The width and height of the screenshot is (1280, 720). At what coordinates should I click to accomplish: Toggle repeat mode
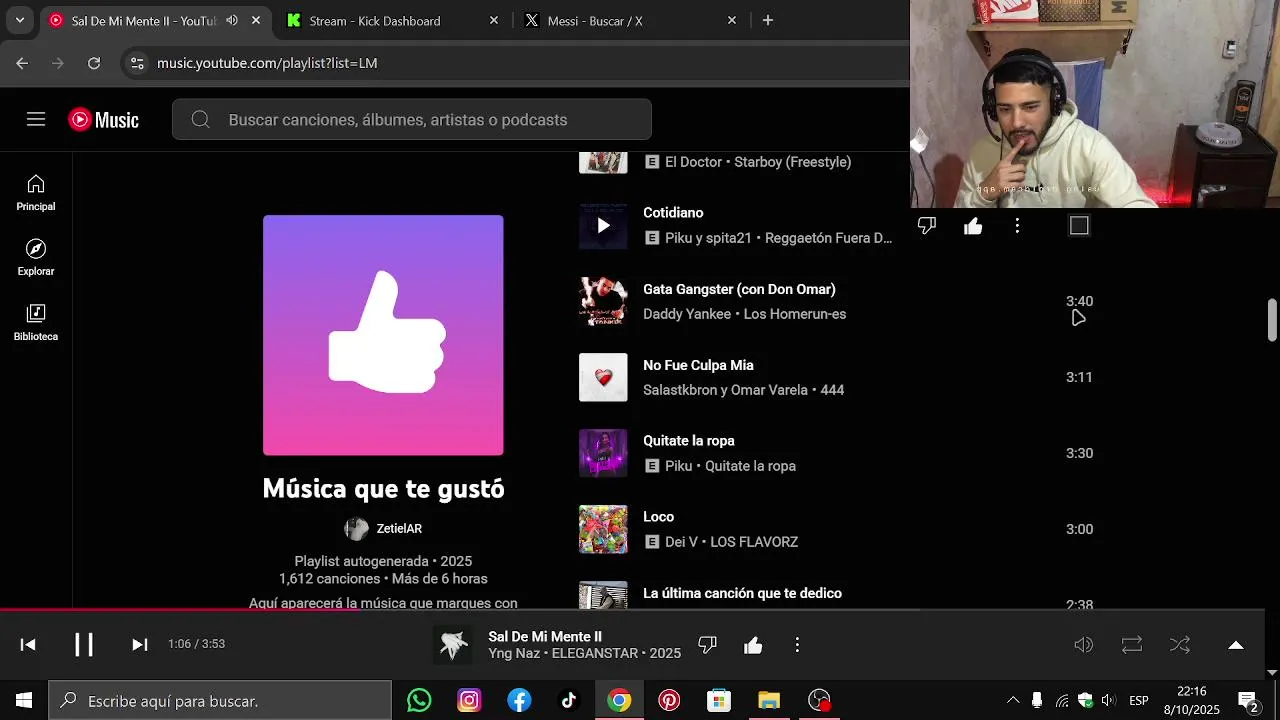click(x=1132, y=645)
